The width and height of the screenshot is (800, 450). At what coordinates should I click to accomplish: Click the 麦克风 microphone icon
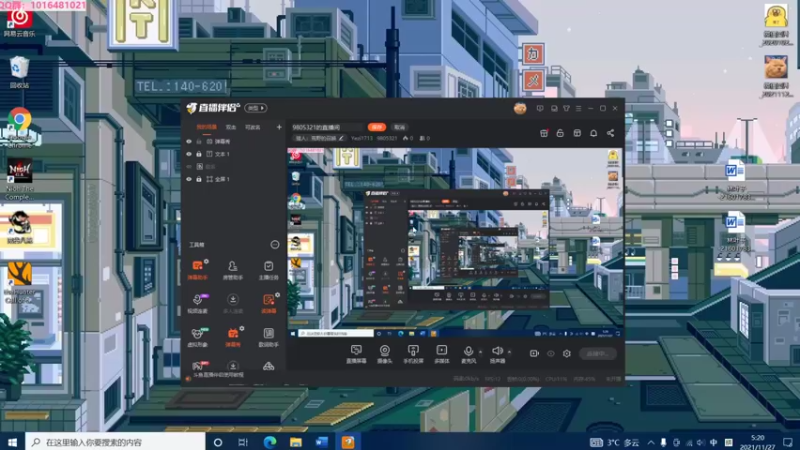[x=468, y=351]
